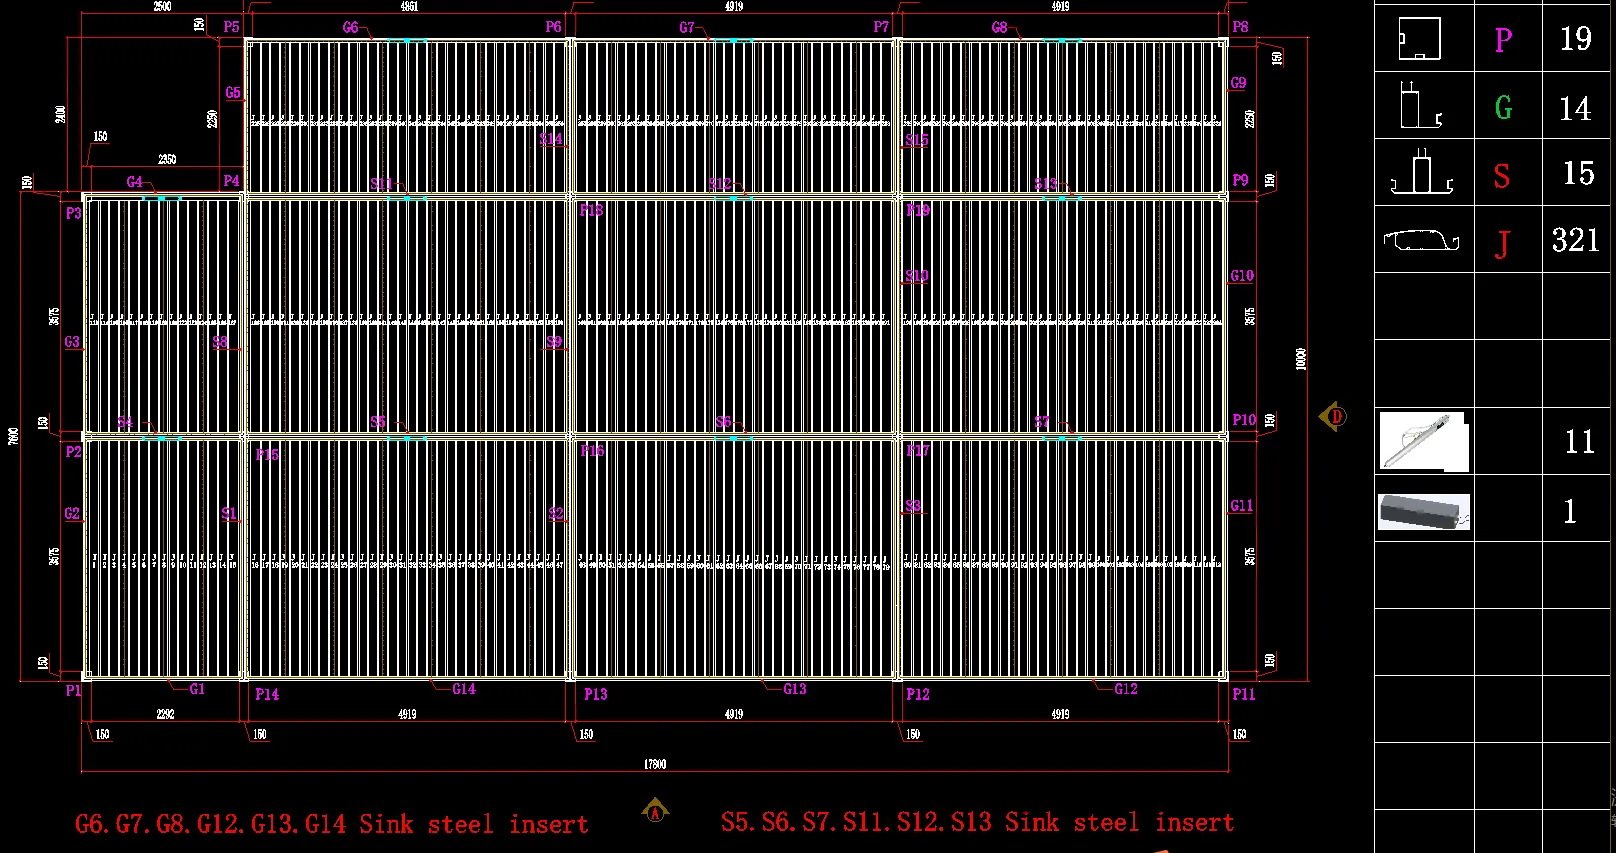Click post label P11 at bottom right
The height and width of the screenshot is (853, 1616).
click(x=1244, y=694)
